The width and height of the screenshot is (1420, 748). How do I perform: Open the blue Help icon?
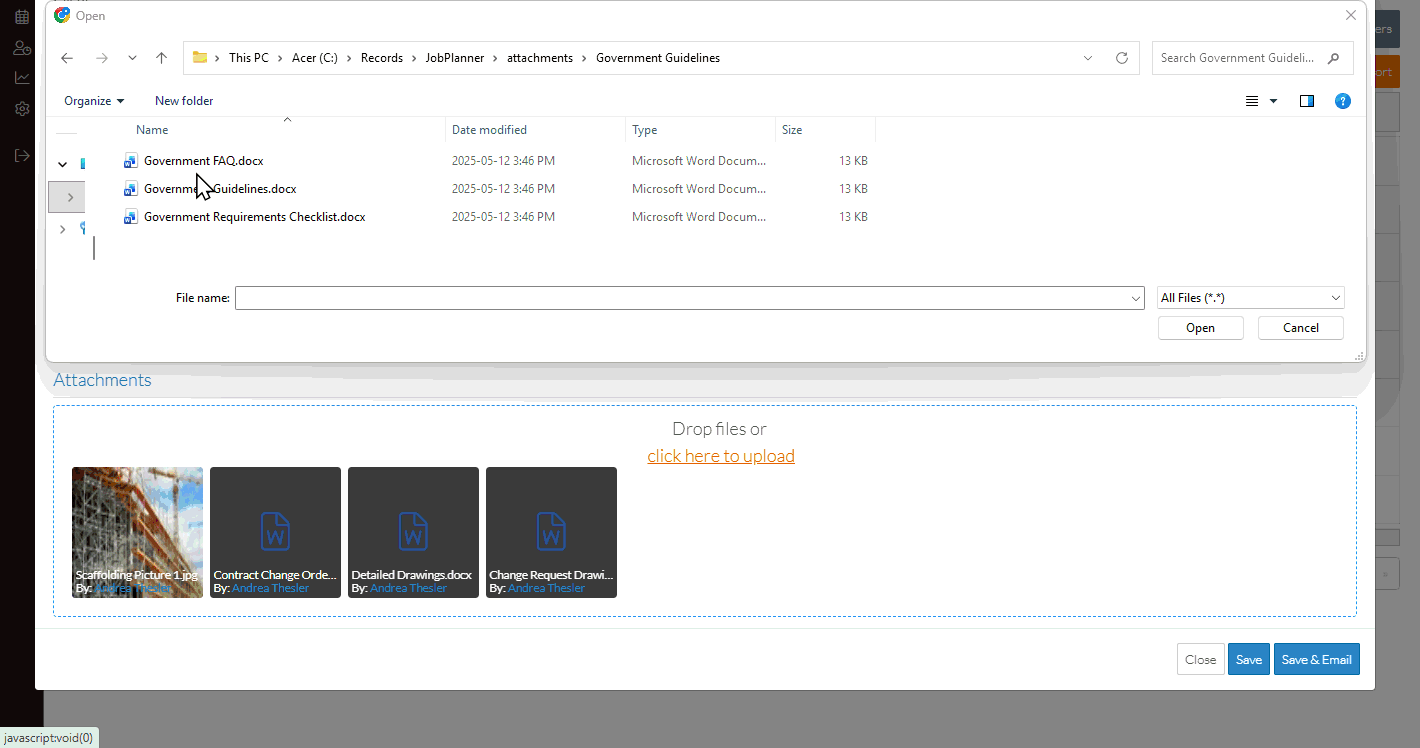[x=1343, y=101]
